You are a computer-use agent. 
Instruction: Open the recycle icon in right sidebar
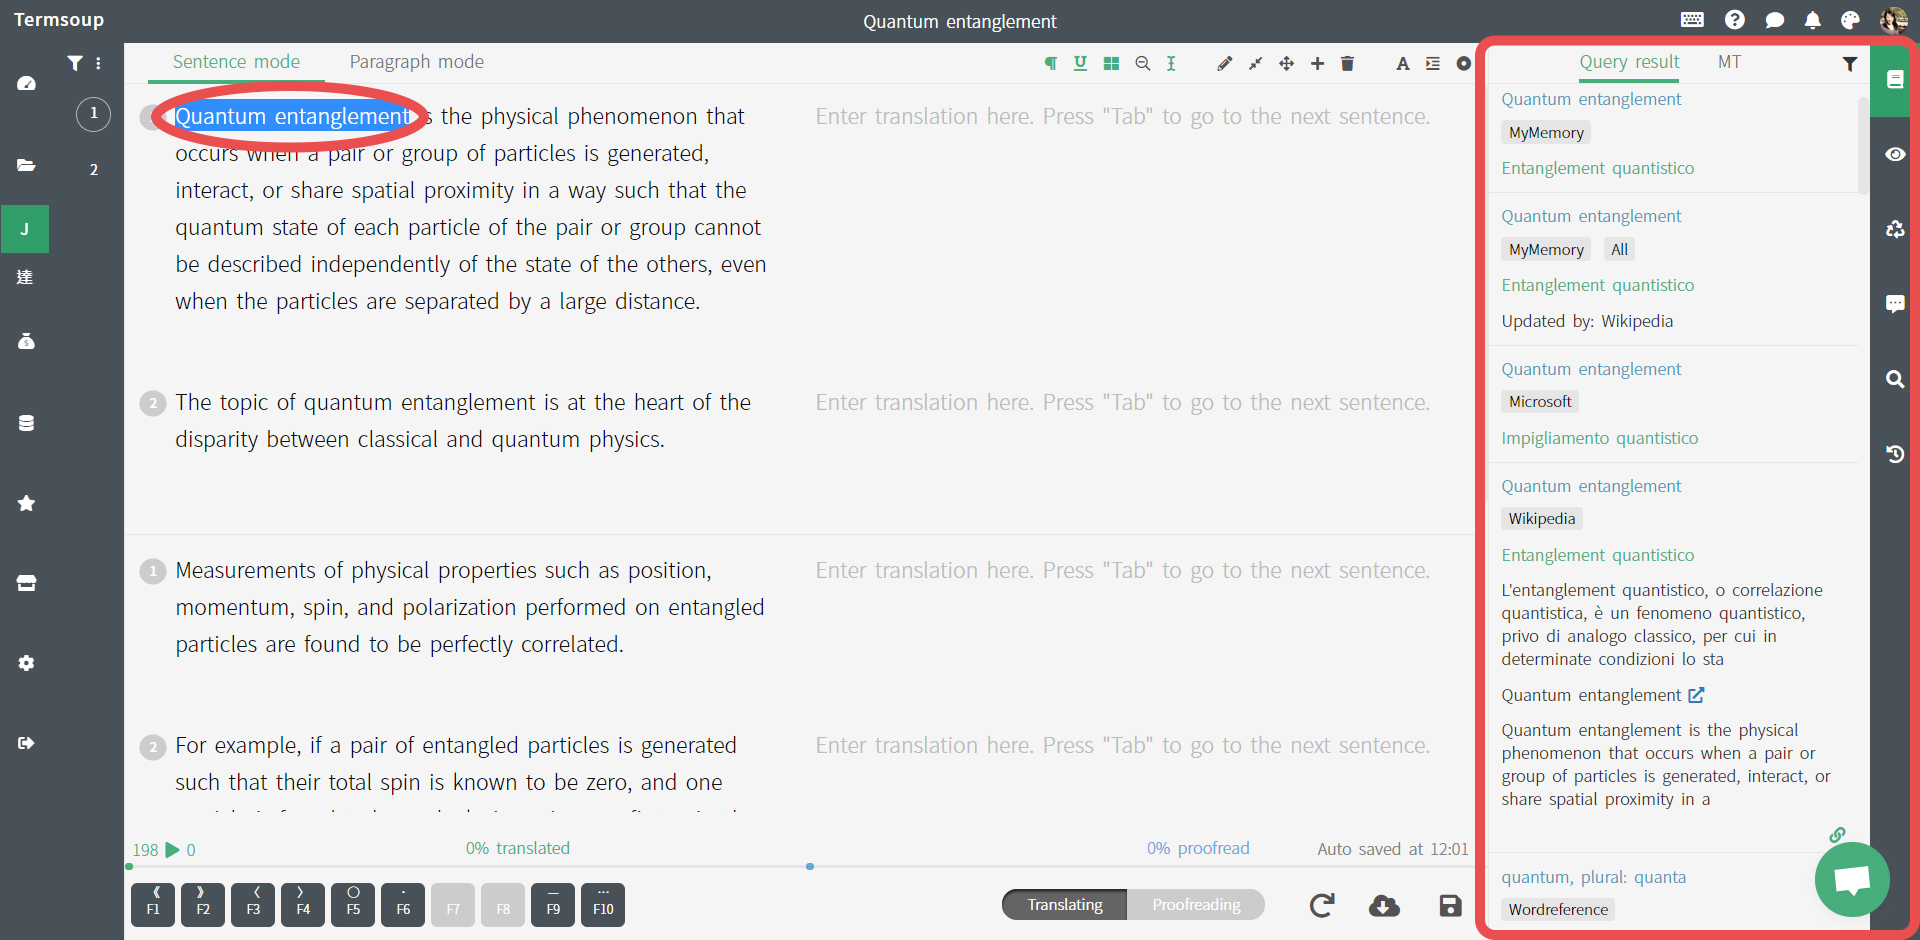1895,229
